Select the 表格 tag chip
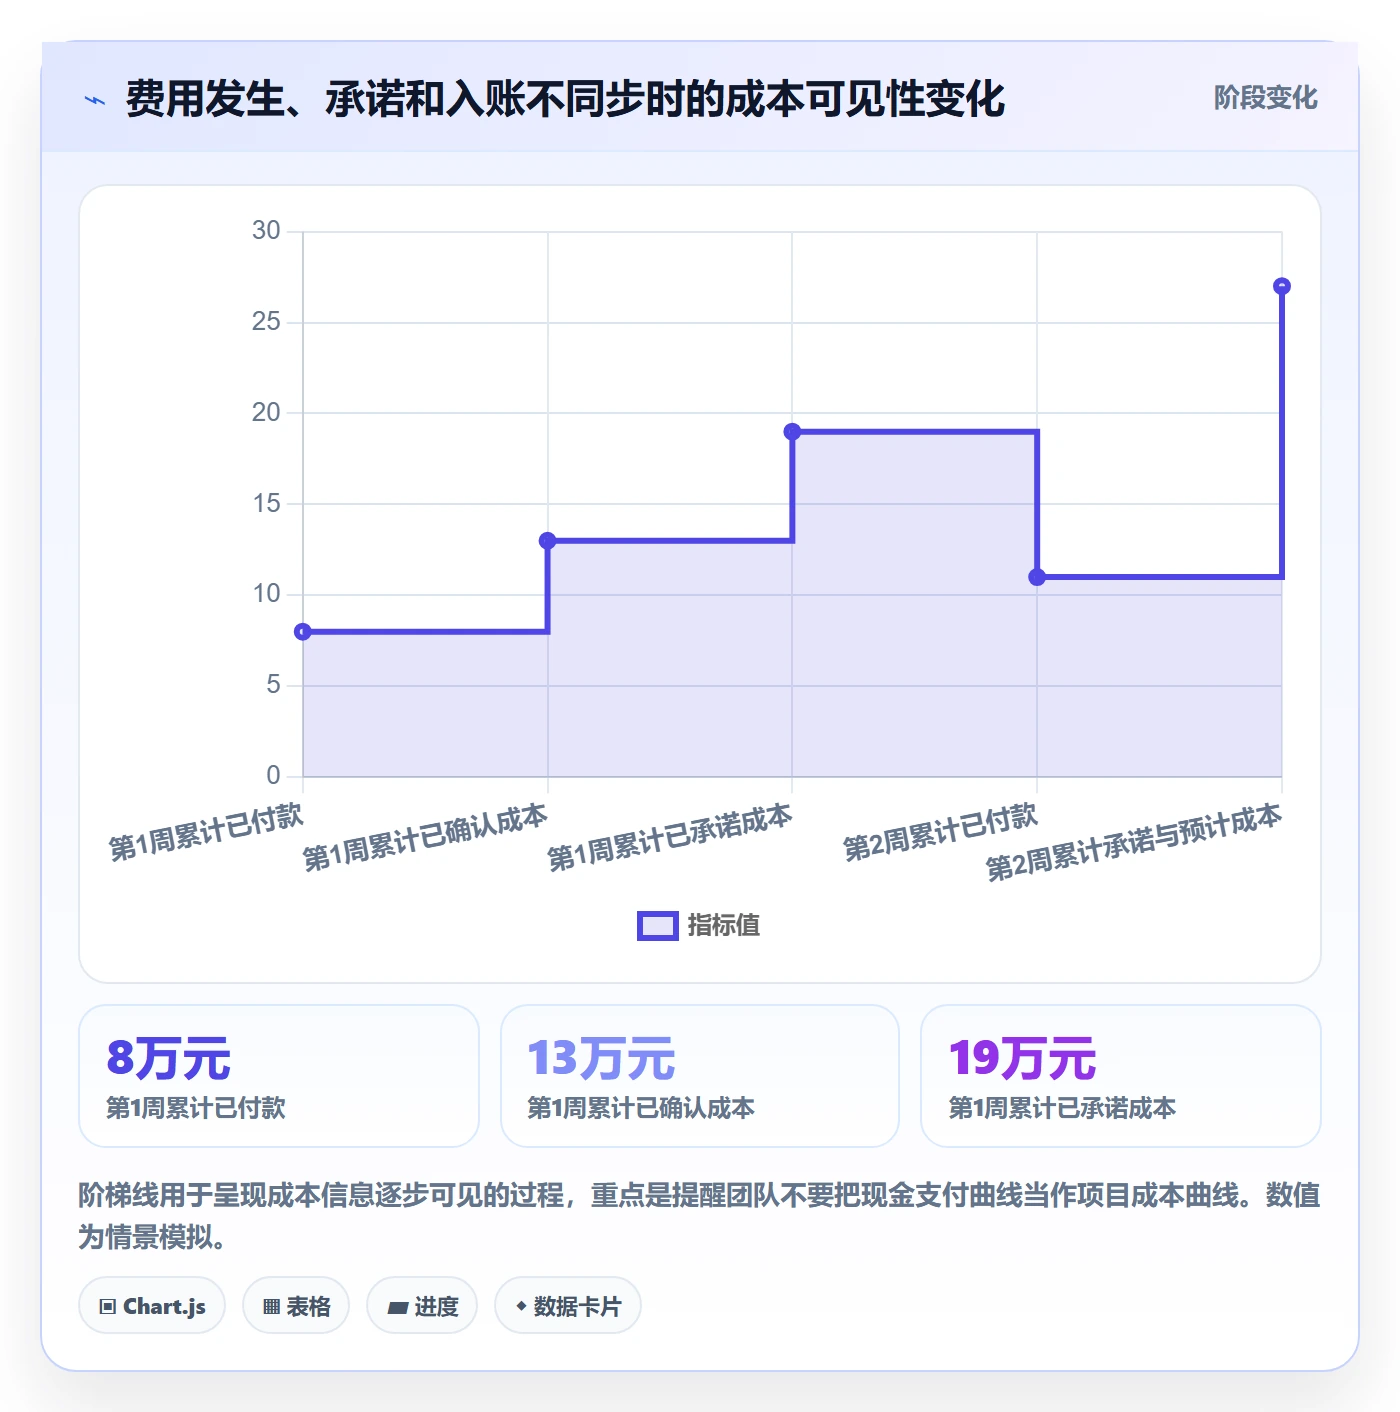This screenshot has width=1400, height=1412. [296, 1306]
